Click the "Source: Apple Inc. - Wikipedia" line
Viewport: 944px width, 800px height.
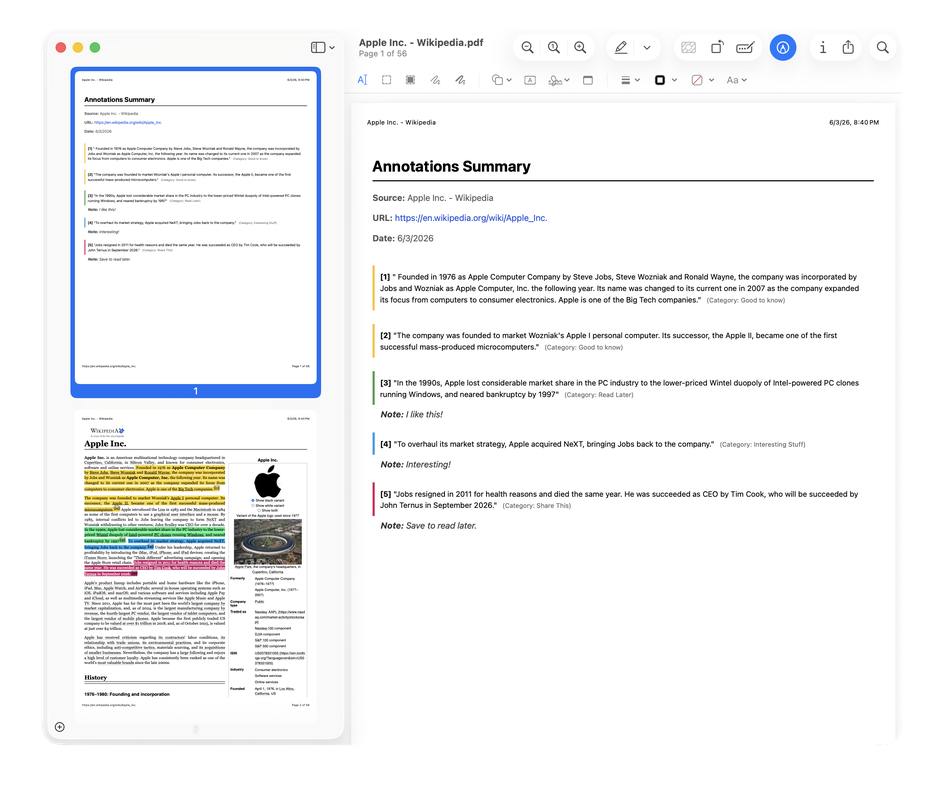click(432, 198)
